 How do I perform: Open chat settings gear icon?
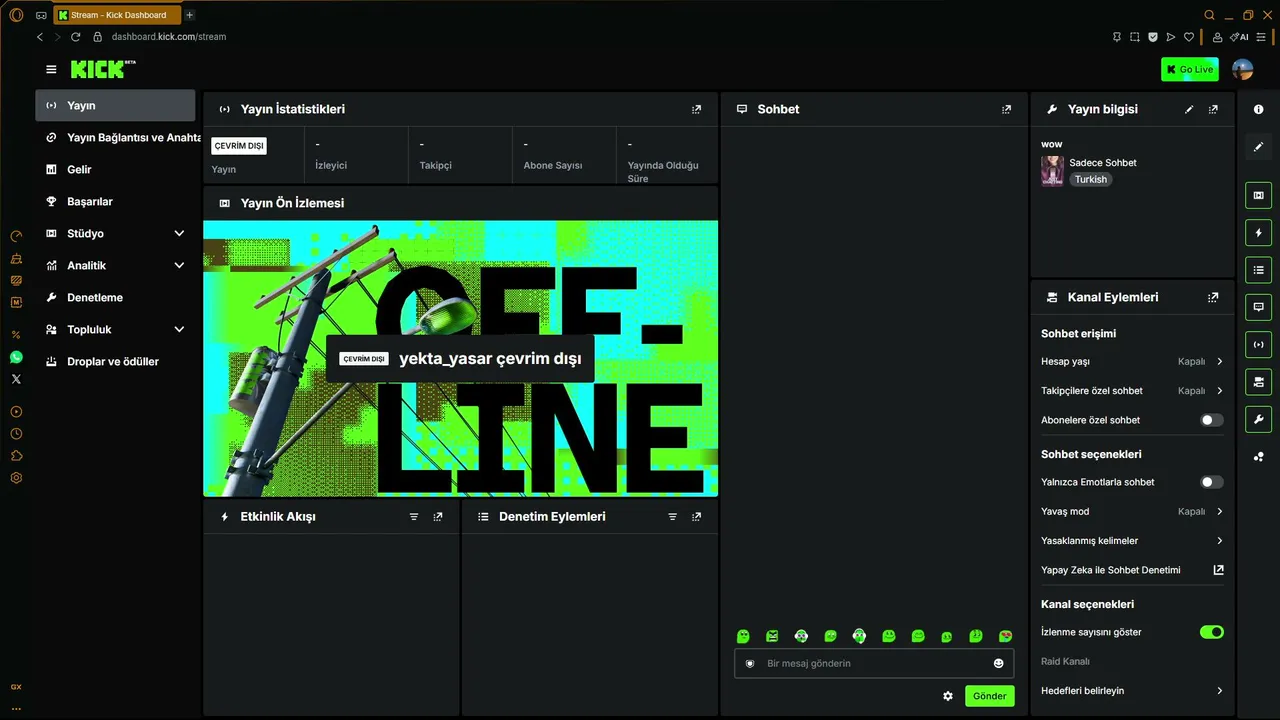pyautogui.click(x=948, y=696)
